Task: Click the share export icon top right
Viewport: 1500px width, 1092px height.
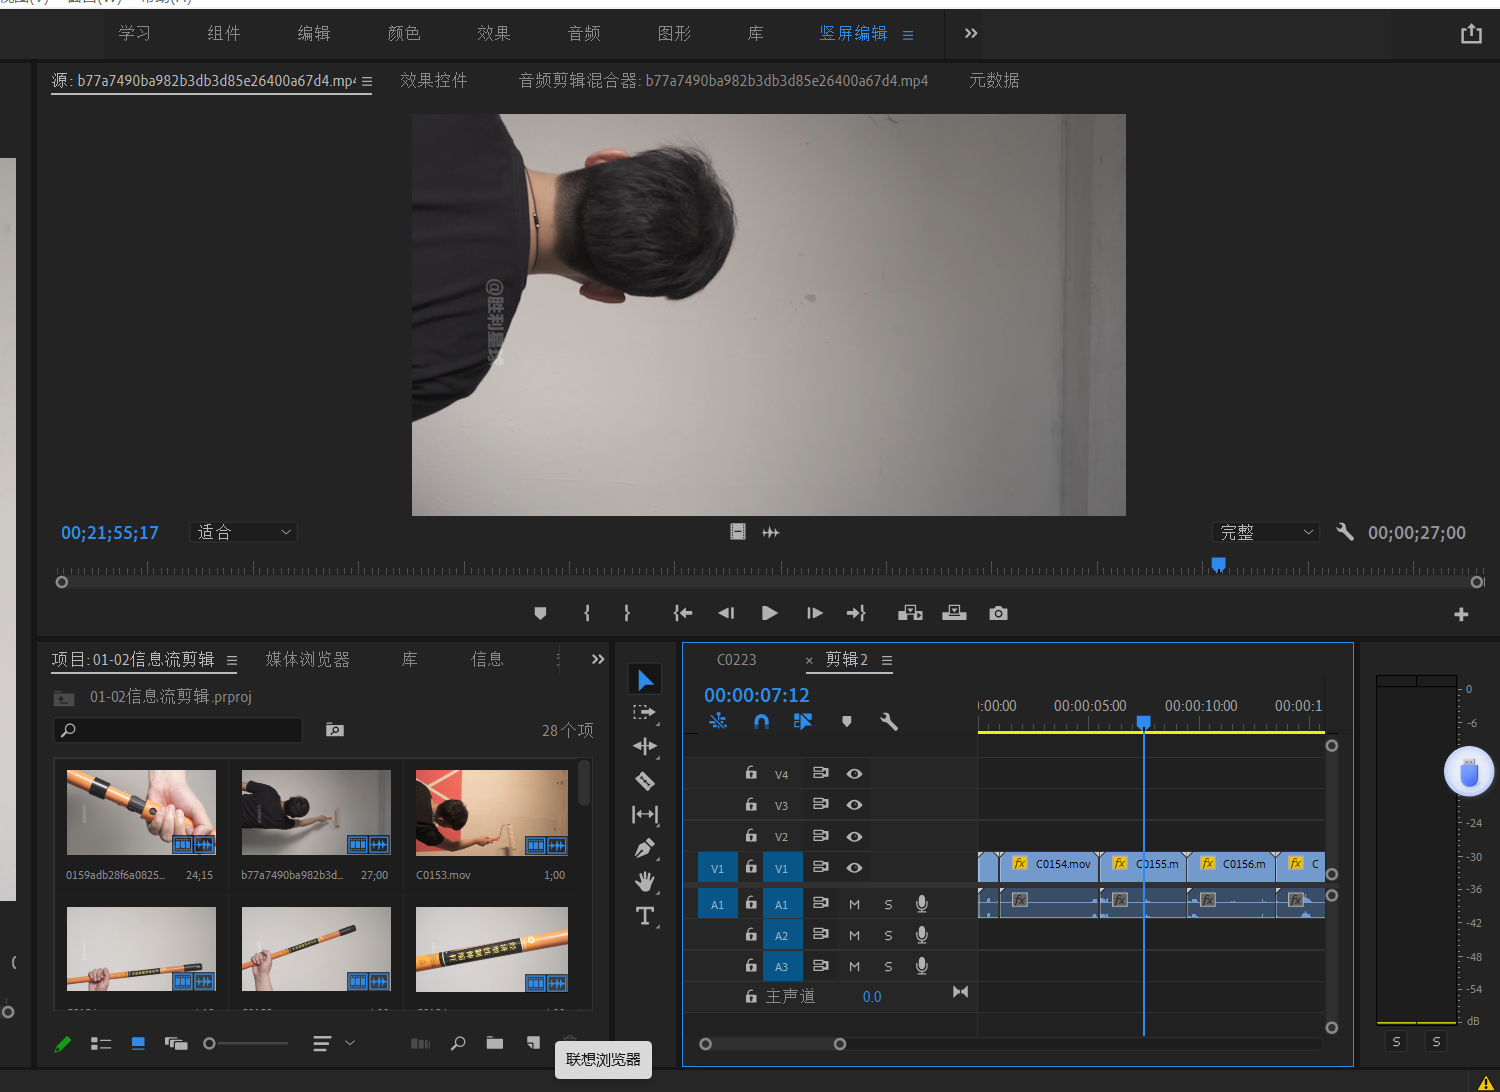Action: pos(1471,34)
